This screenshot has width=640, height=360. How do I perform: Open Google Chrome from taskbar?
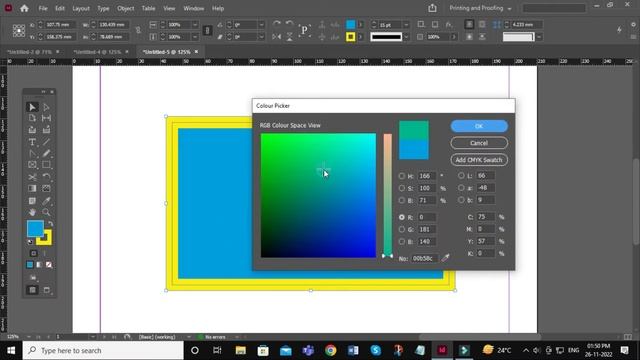pyautogui.click(x=331, y=350)
